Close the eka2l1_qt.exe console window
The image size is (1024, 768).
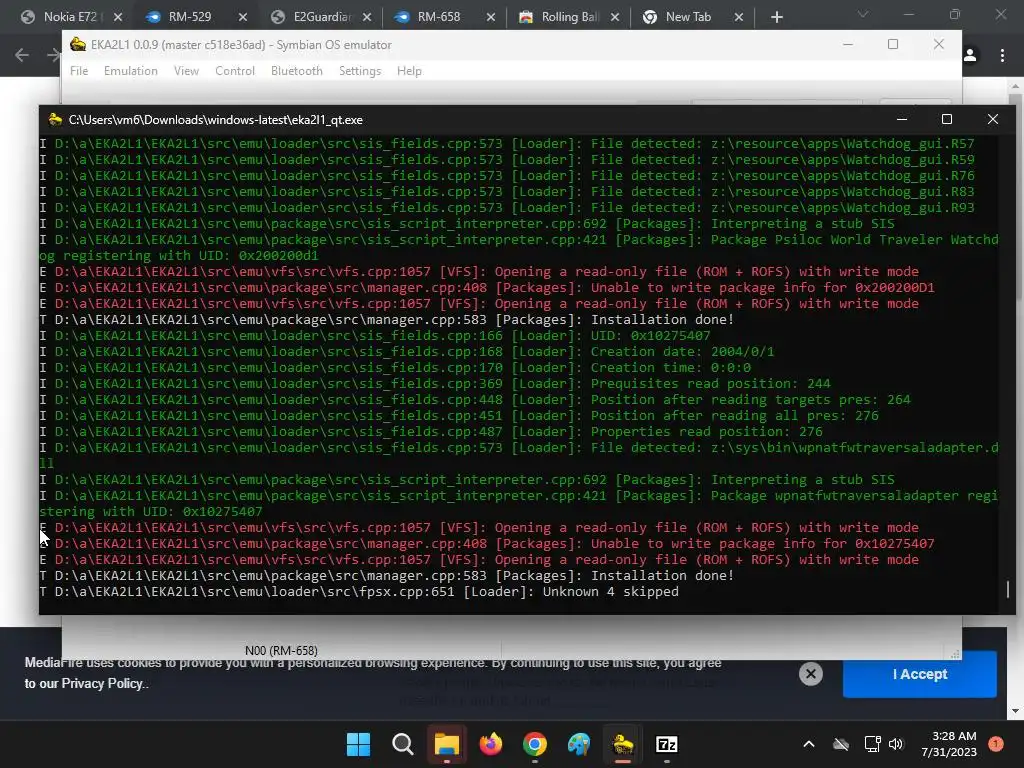pyautogui.click(x=993, y=120)
